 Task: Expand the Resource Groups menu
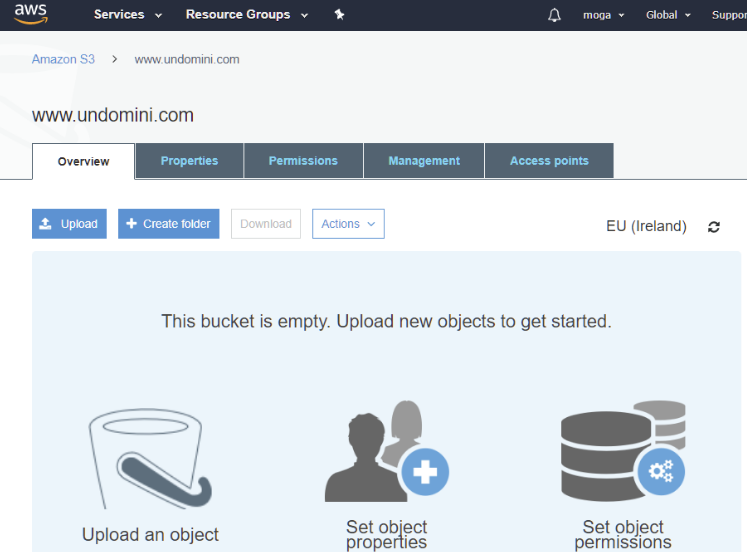tap(247, 15)
